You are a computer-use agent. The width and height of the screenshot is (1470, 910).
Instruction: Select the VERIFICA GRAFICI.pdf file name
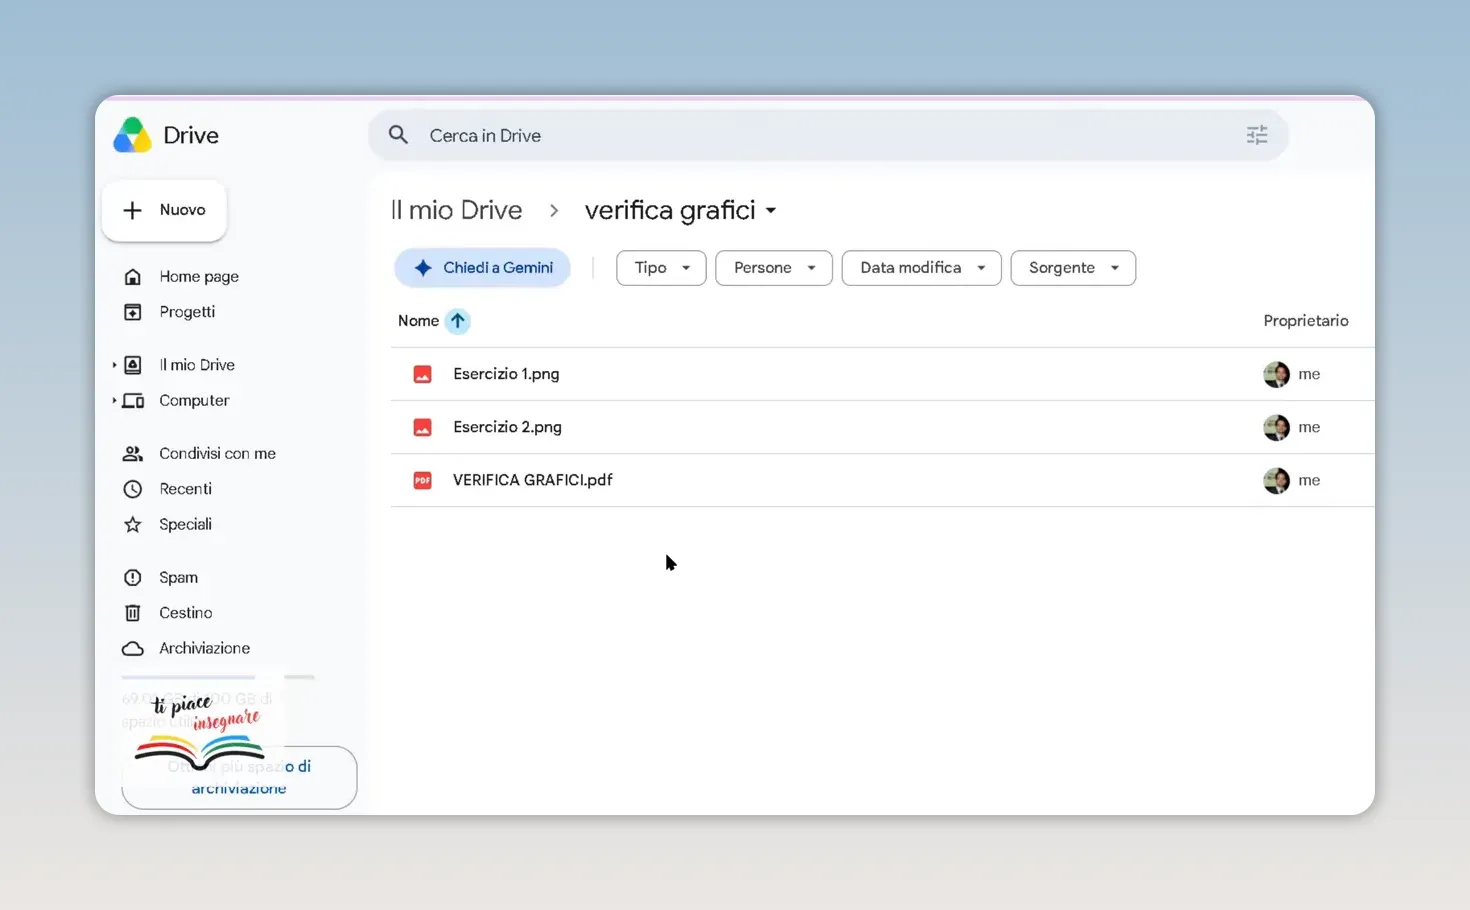pyautogui.click(x=533, y=480)
